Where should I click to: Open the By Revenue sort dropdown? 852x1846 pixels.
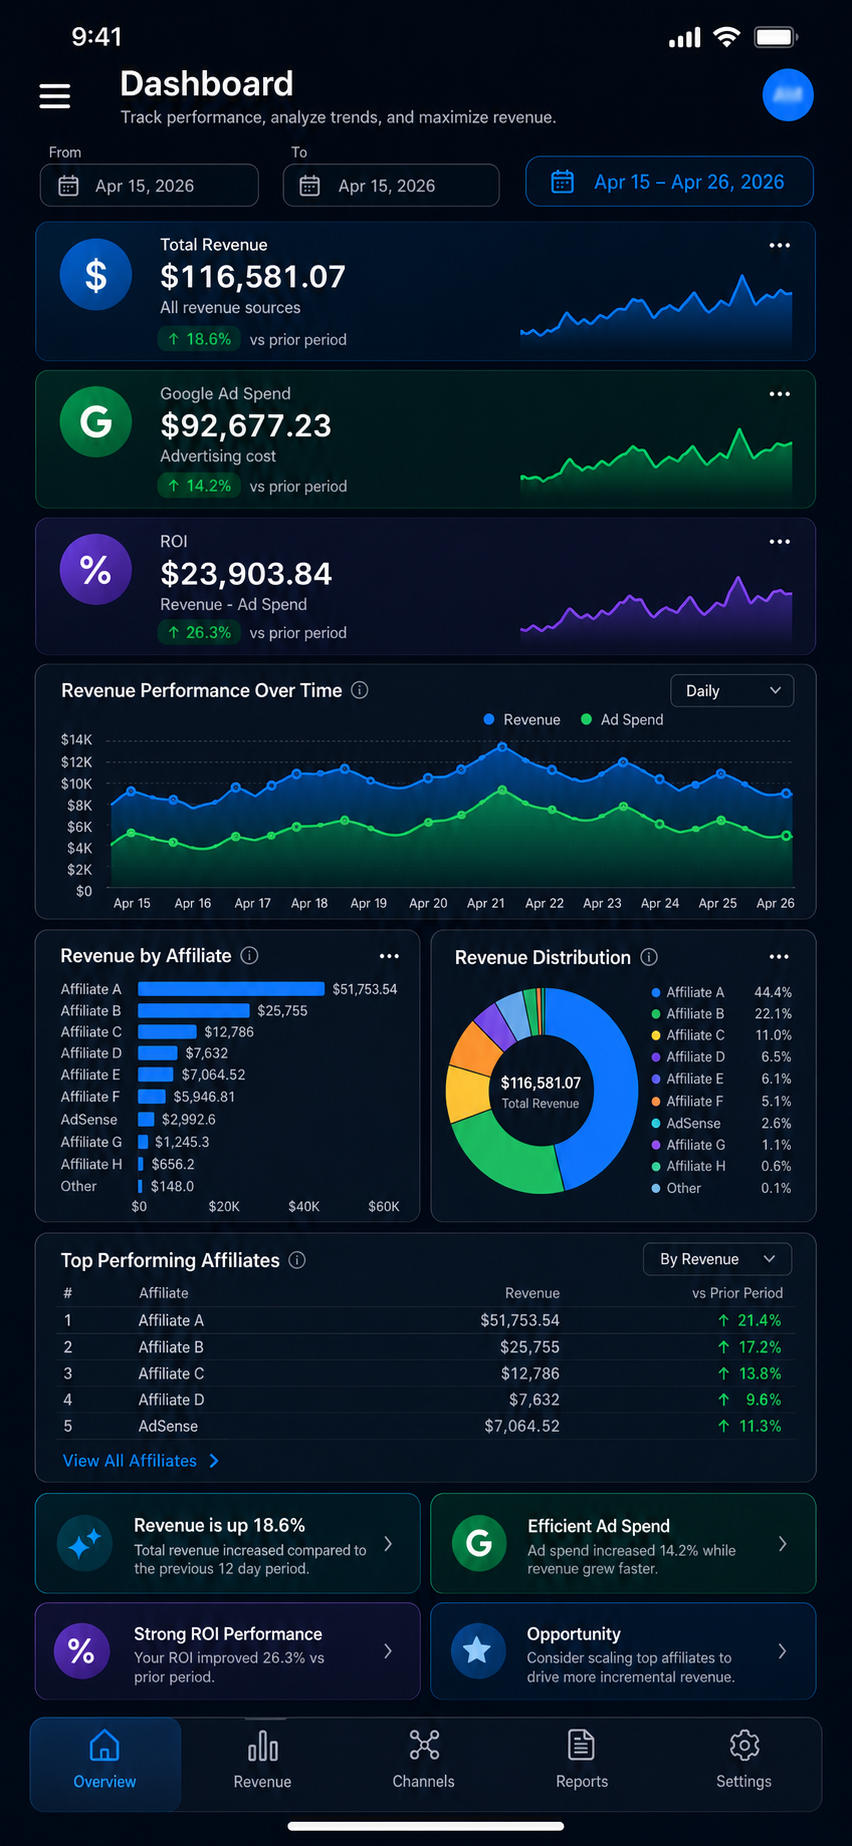point(717,1259)
